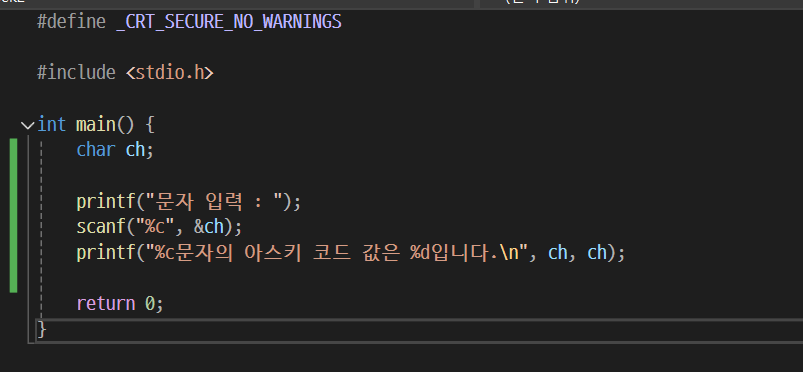Click printf on the 문자 입력 line
The width and height of the screenshot is (803, 372).
click(x=105, y=201)
